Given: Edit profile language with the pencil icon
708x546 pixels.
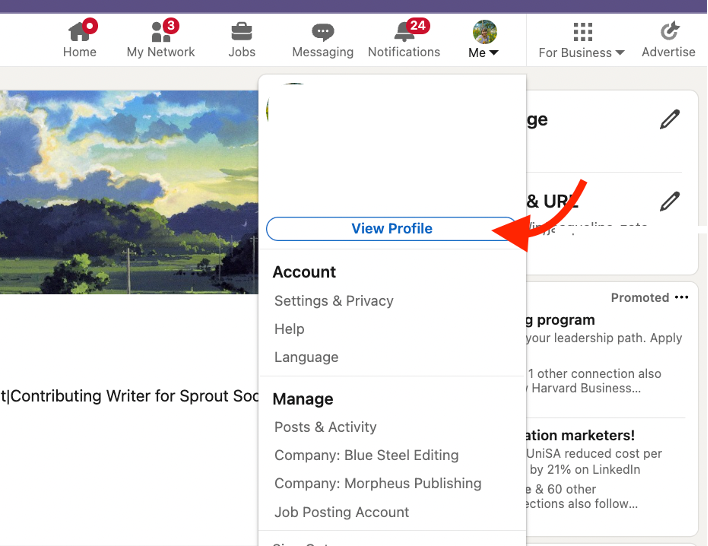Looking at the screenshot, I should (x=670, y=119).
